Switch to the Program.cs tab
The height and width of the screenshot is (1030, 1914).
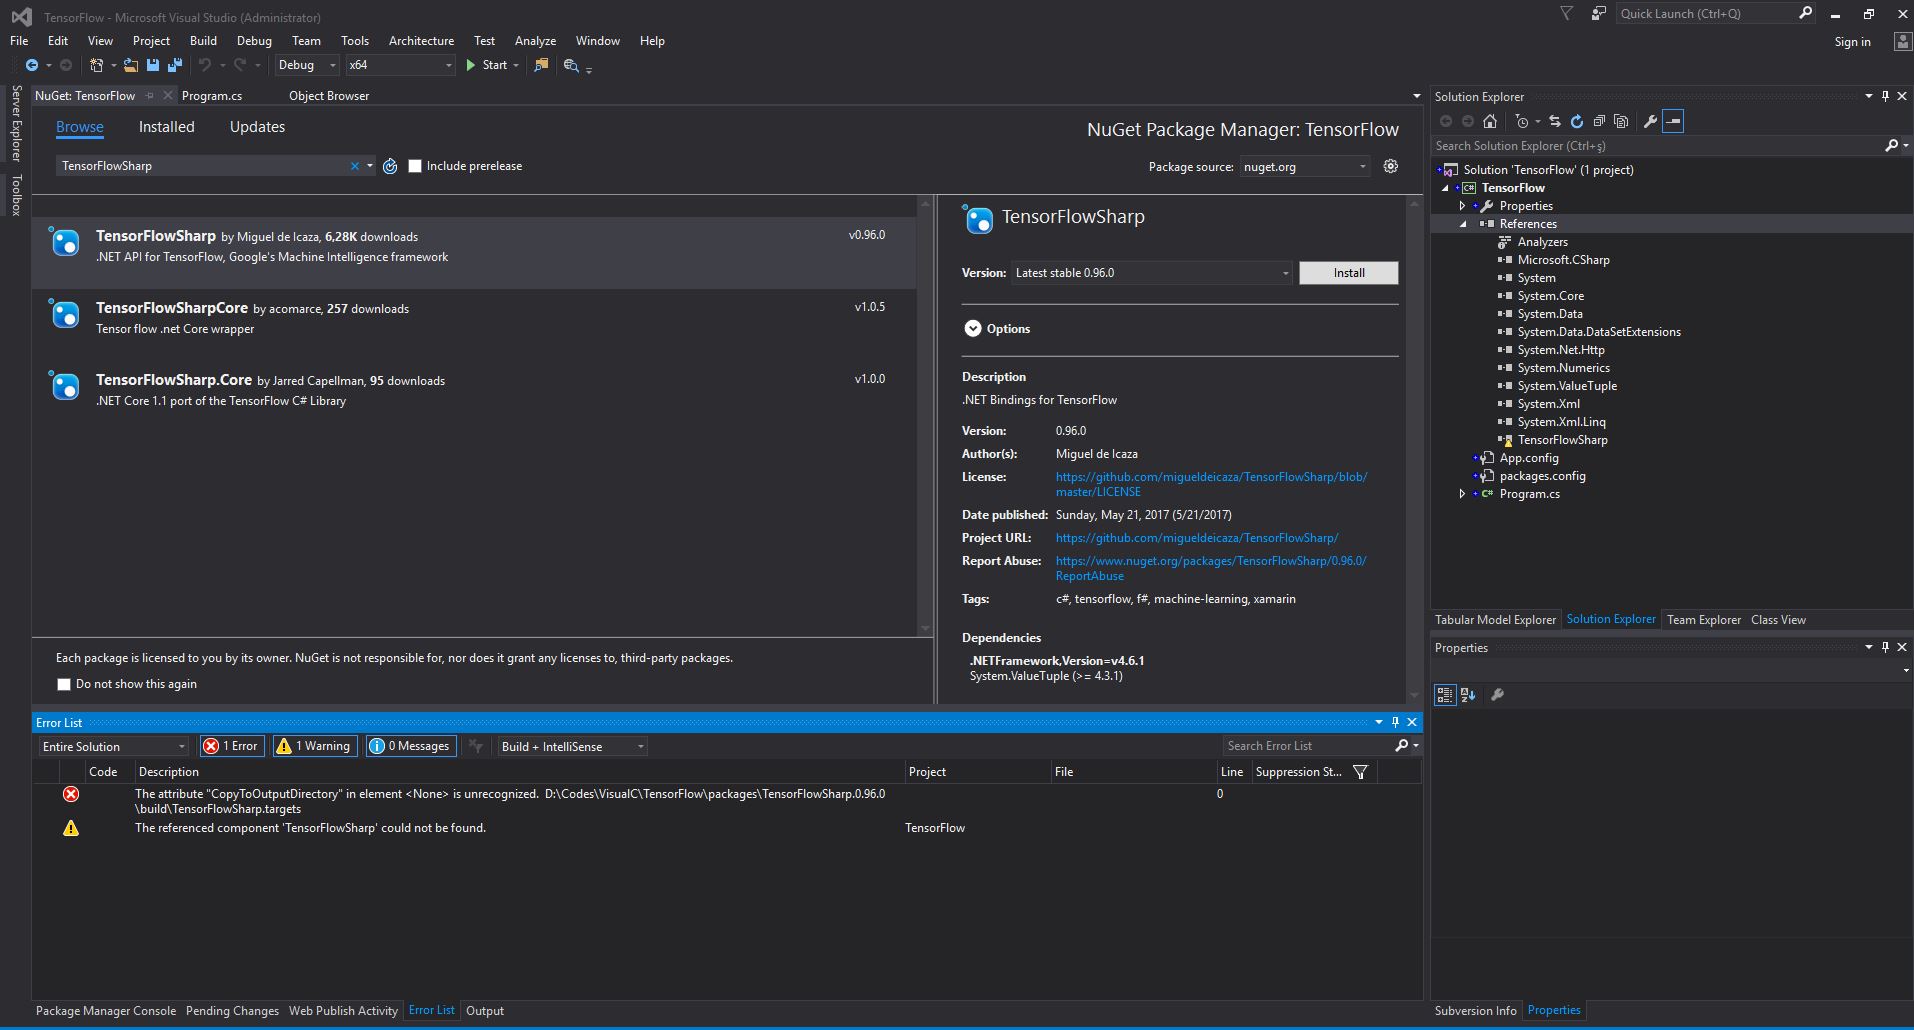[x=212, y=96]
